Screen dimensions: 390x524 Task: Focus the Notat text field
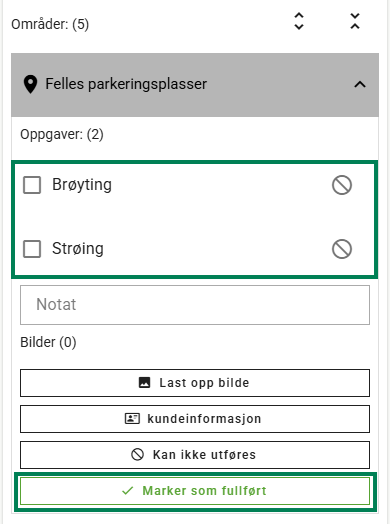coord(195,305)
